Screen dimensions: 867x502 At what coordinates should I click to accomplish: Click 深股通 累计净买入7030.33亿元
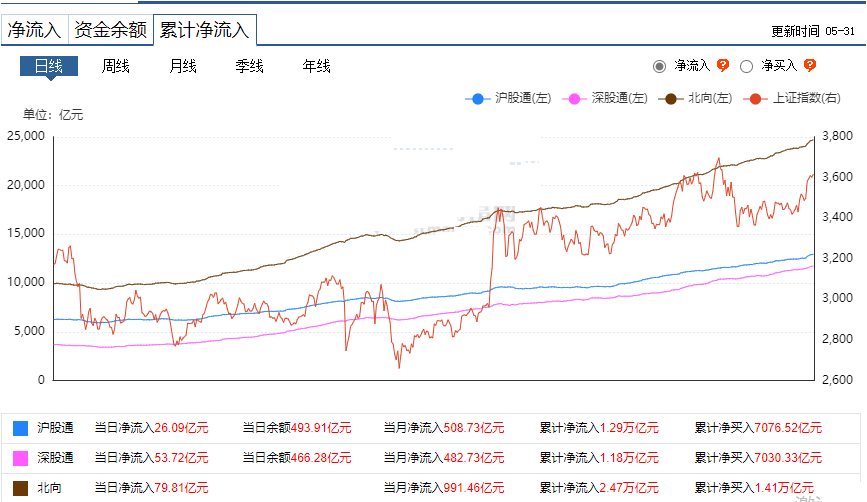[x=758, y=458]
